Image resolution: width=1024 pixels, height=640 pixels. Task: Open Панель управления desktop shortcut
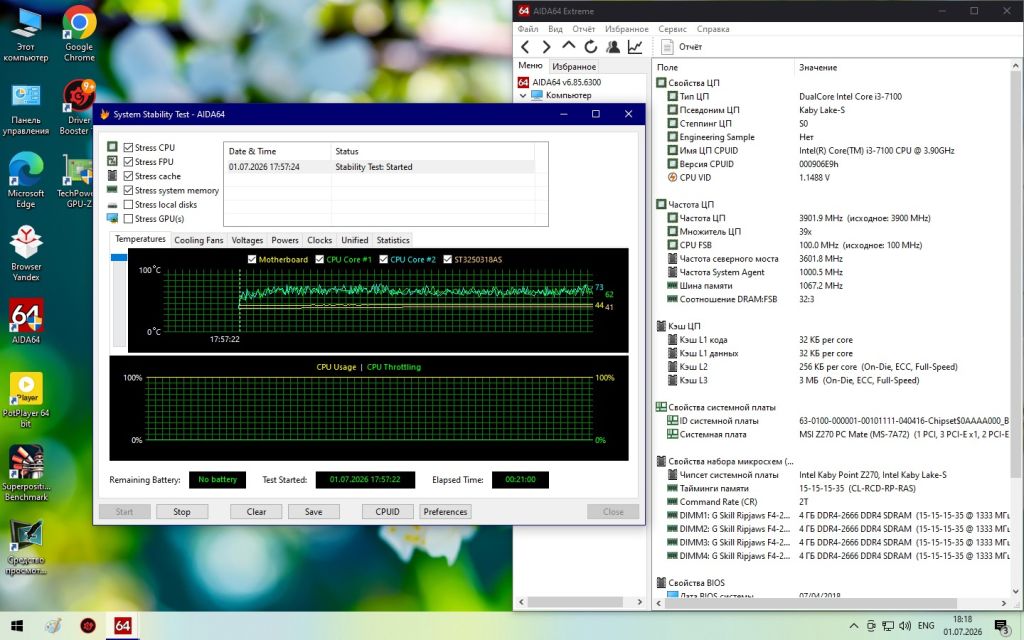(x=26, y=109)
